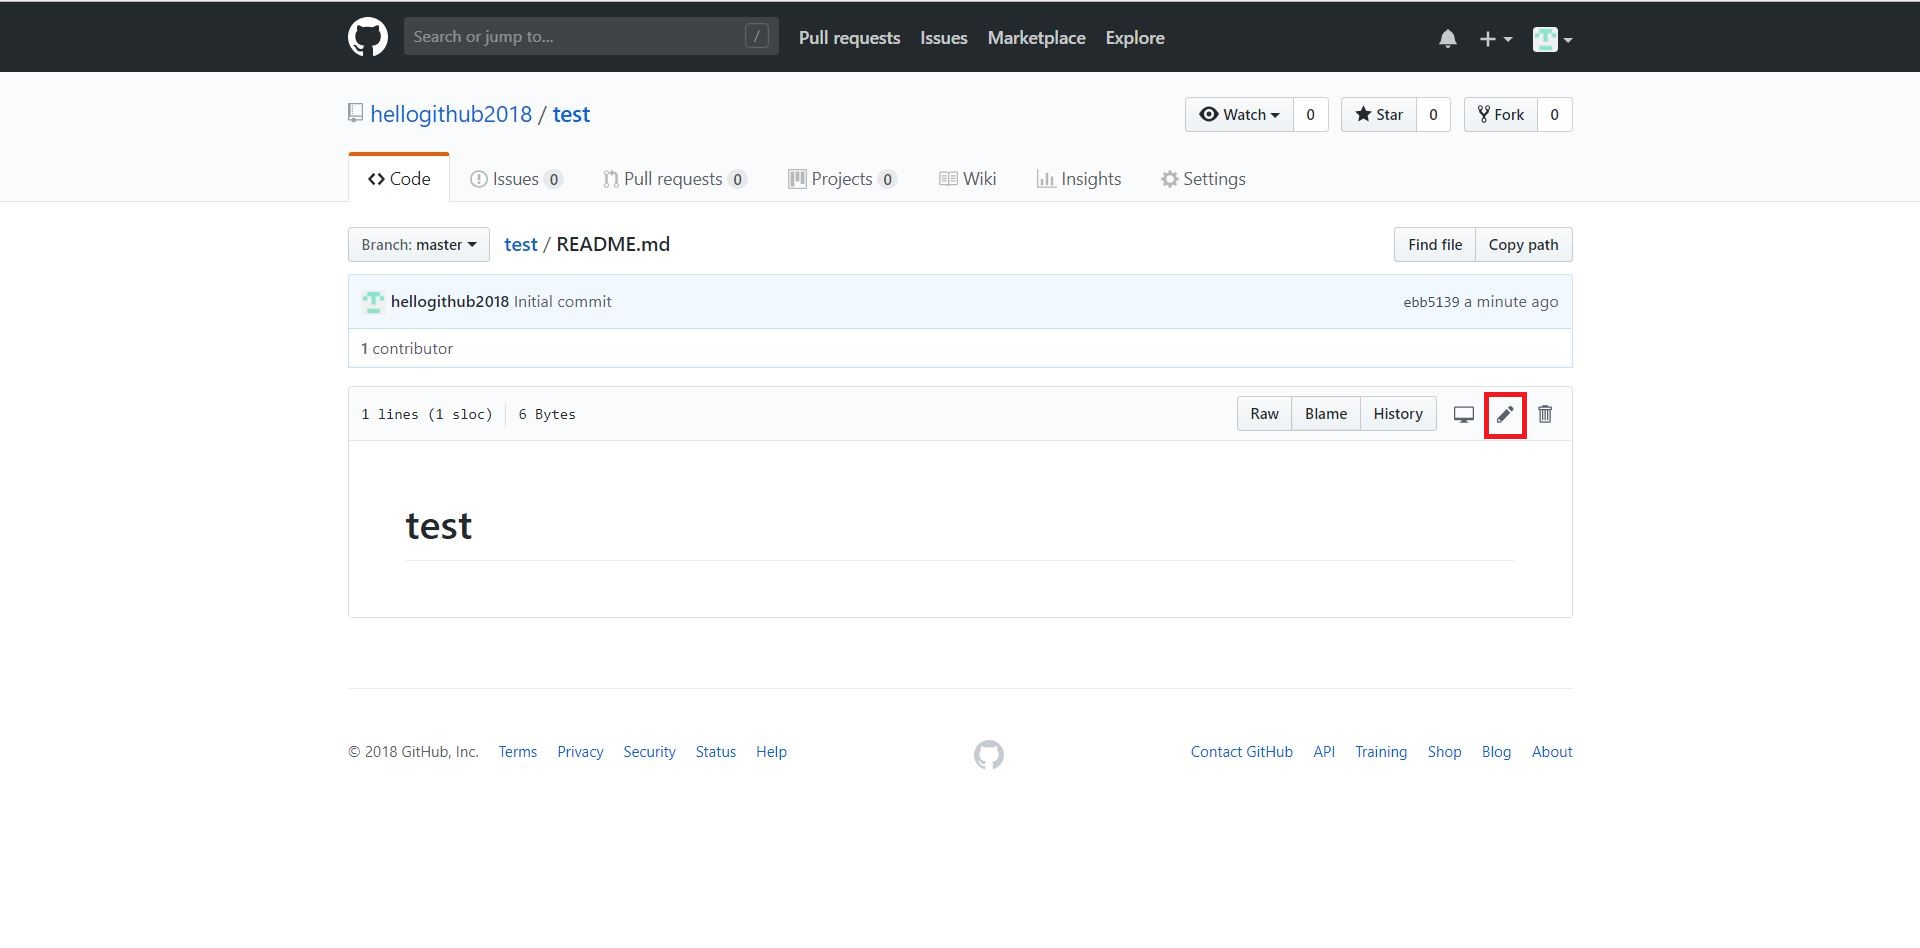Click the repository book icon
The height and width of the screenshot is (948, 1920).
tap(355, 113)
